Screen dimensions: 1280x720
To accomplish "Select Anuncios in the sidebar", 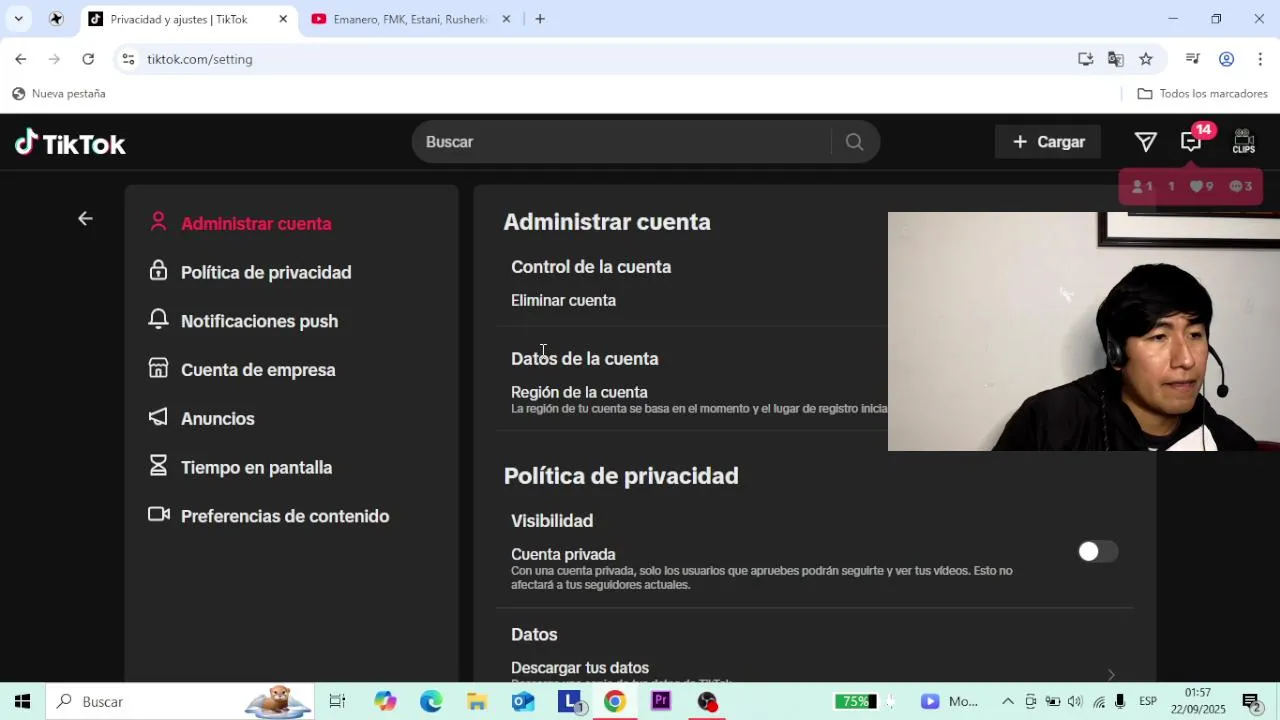I will pyautogui.click(x=218, y=419).
